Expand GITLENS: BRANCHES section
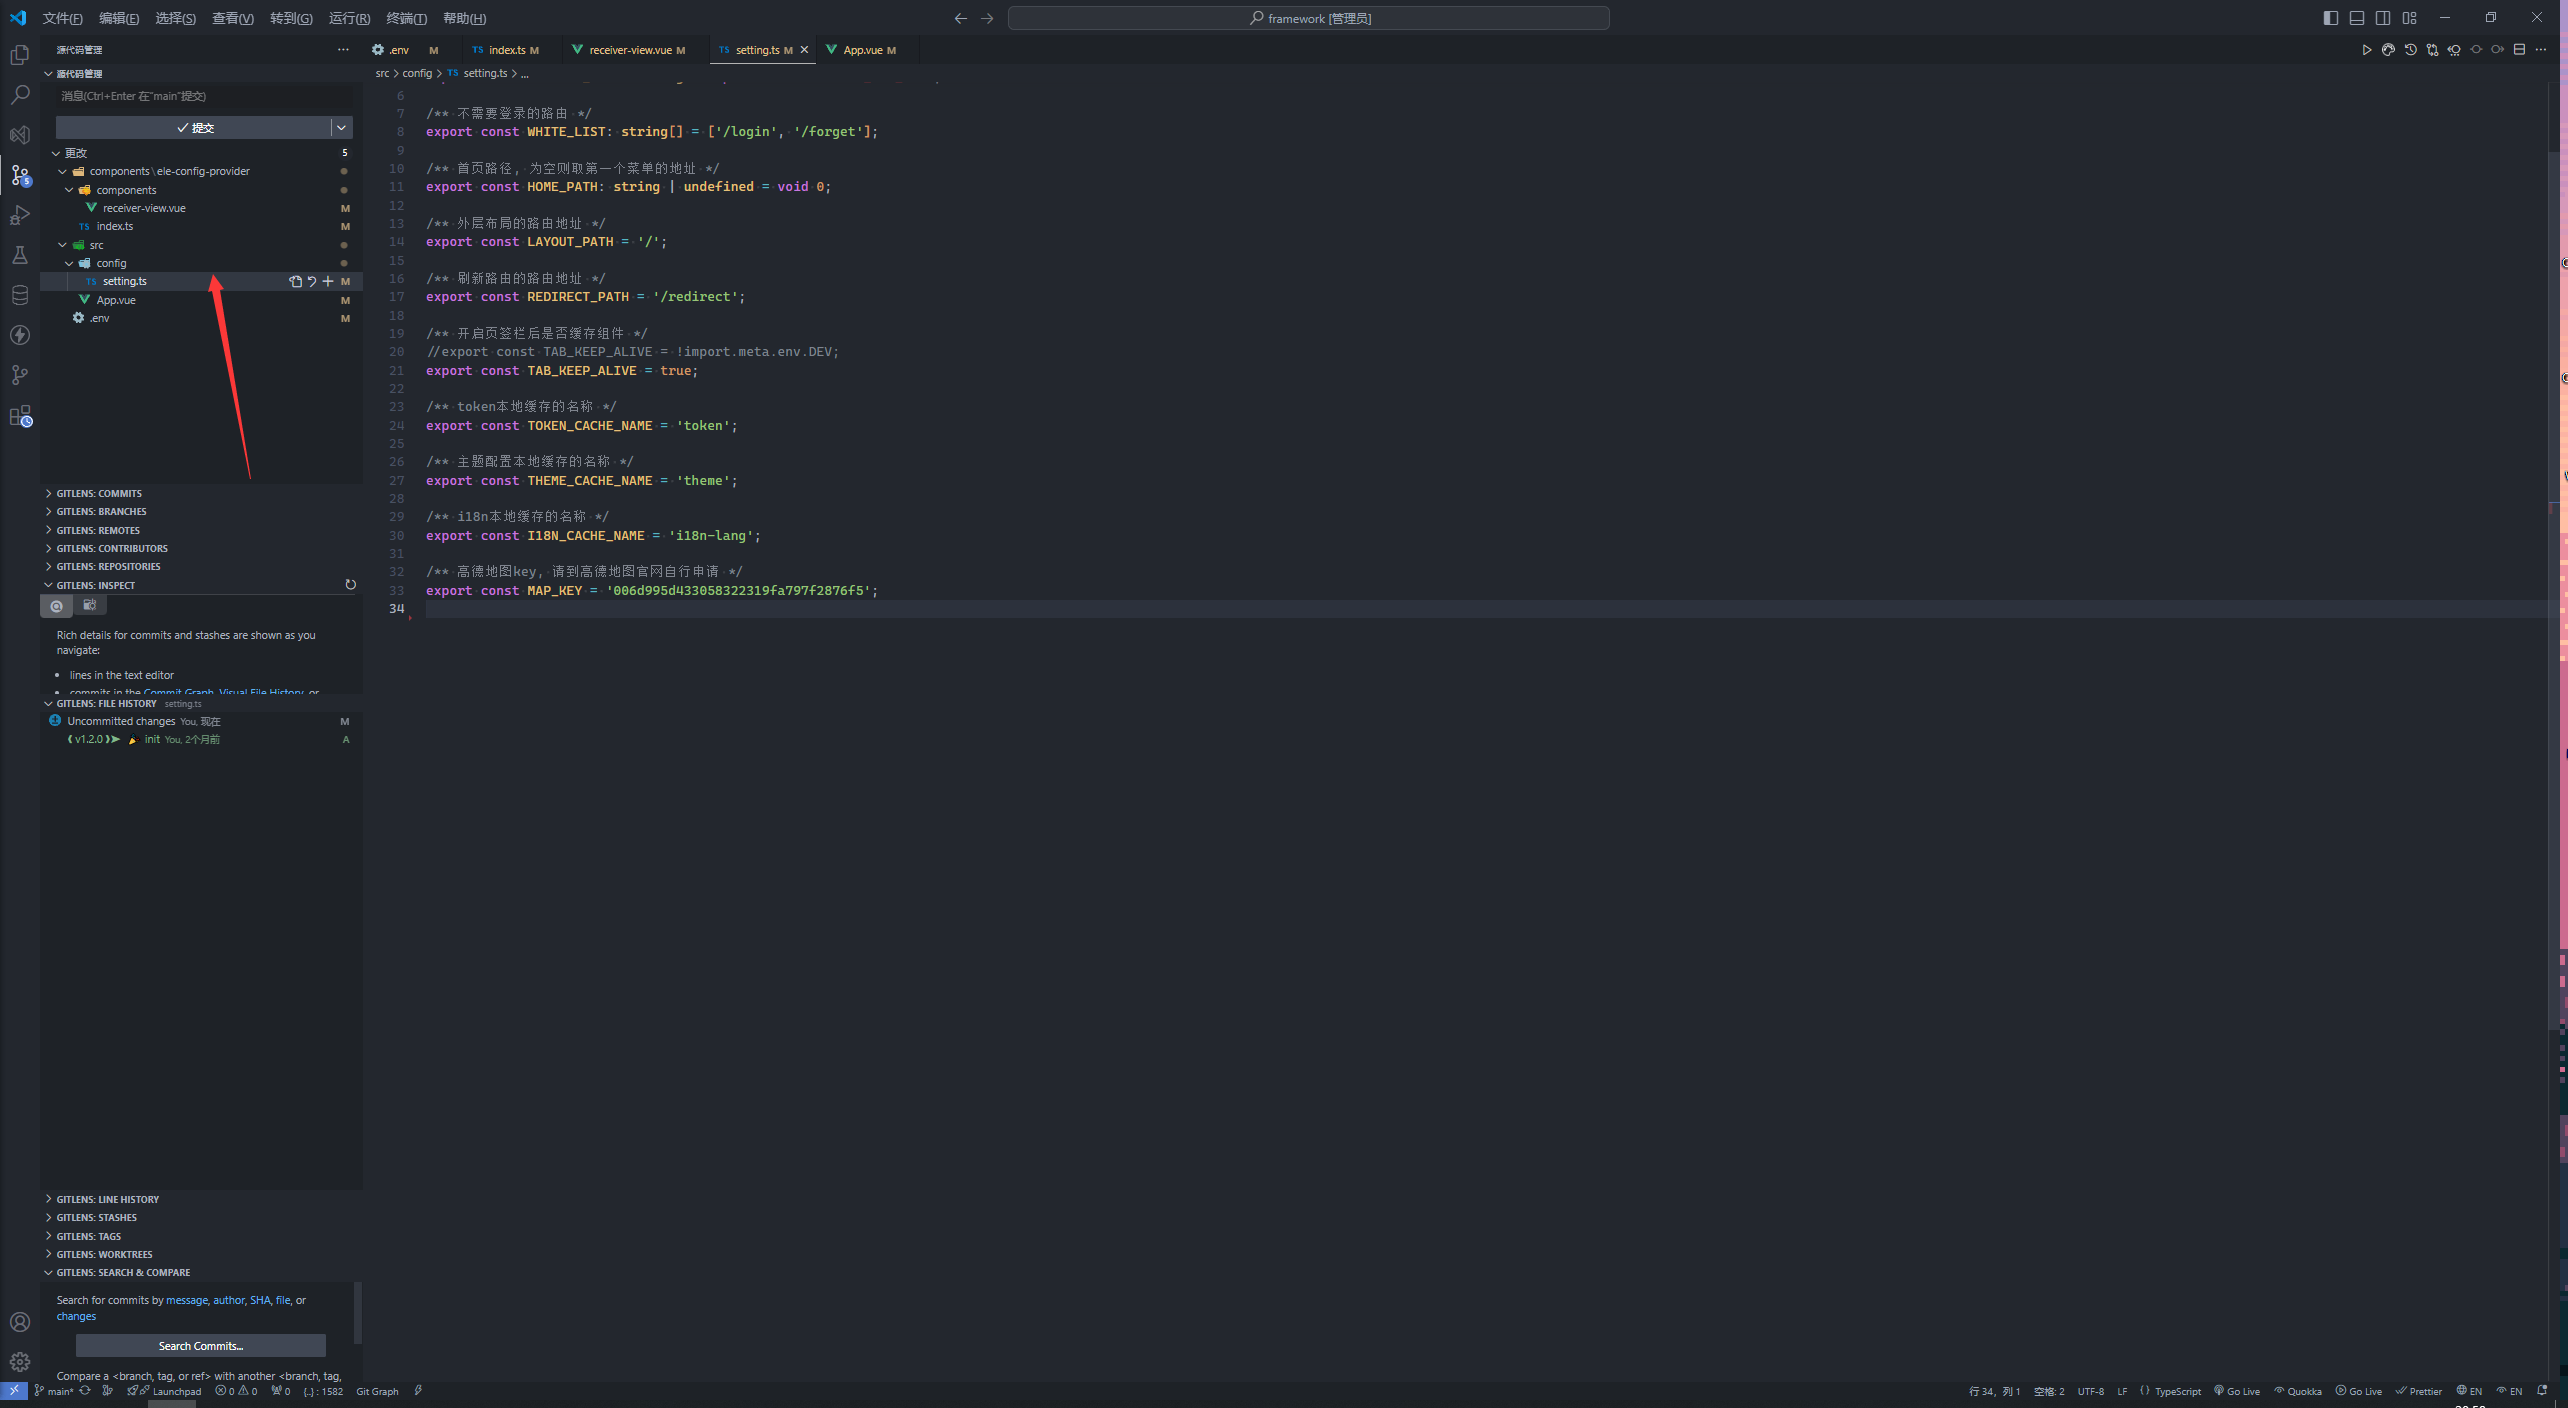This screenshot has height=1408, width=2568. click(101, 512)
